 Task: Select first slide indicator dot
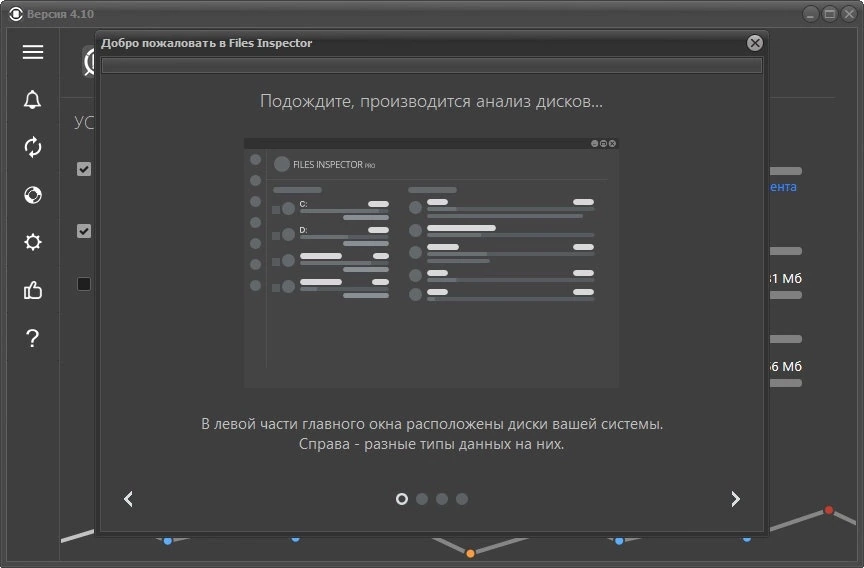coord(402,499)
